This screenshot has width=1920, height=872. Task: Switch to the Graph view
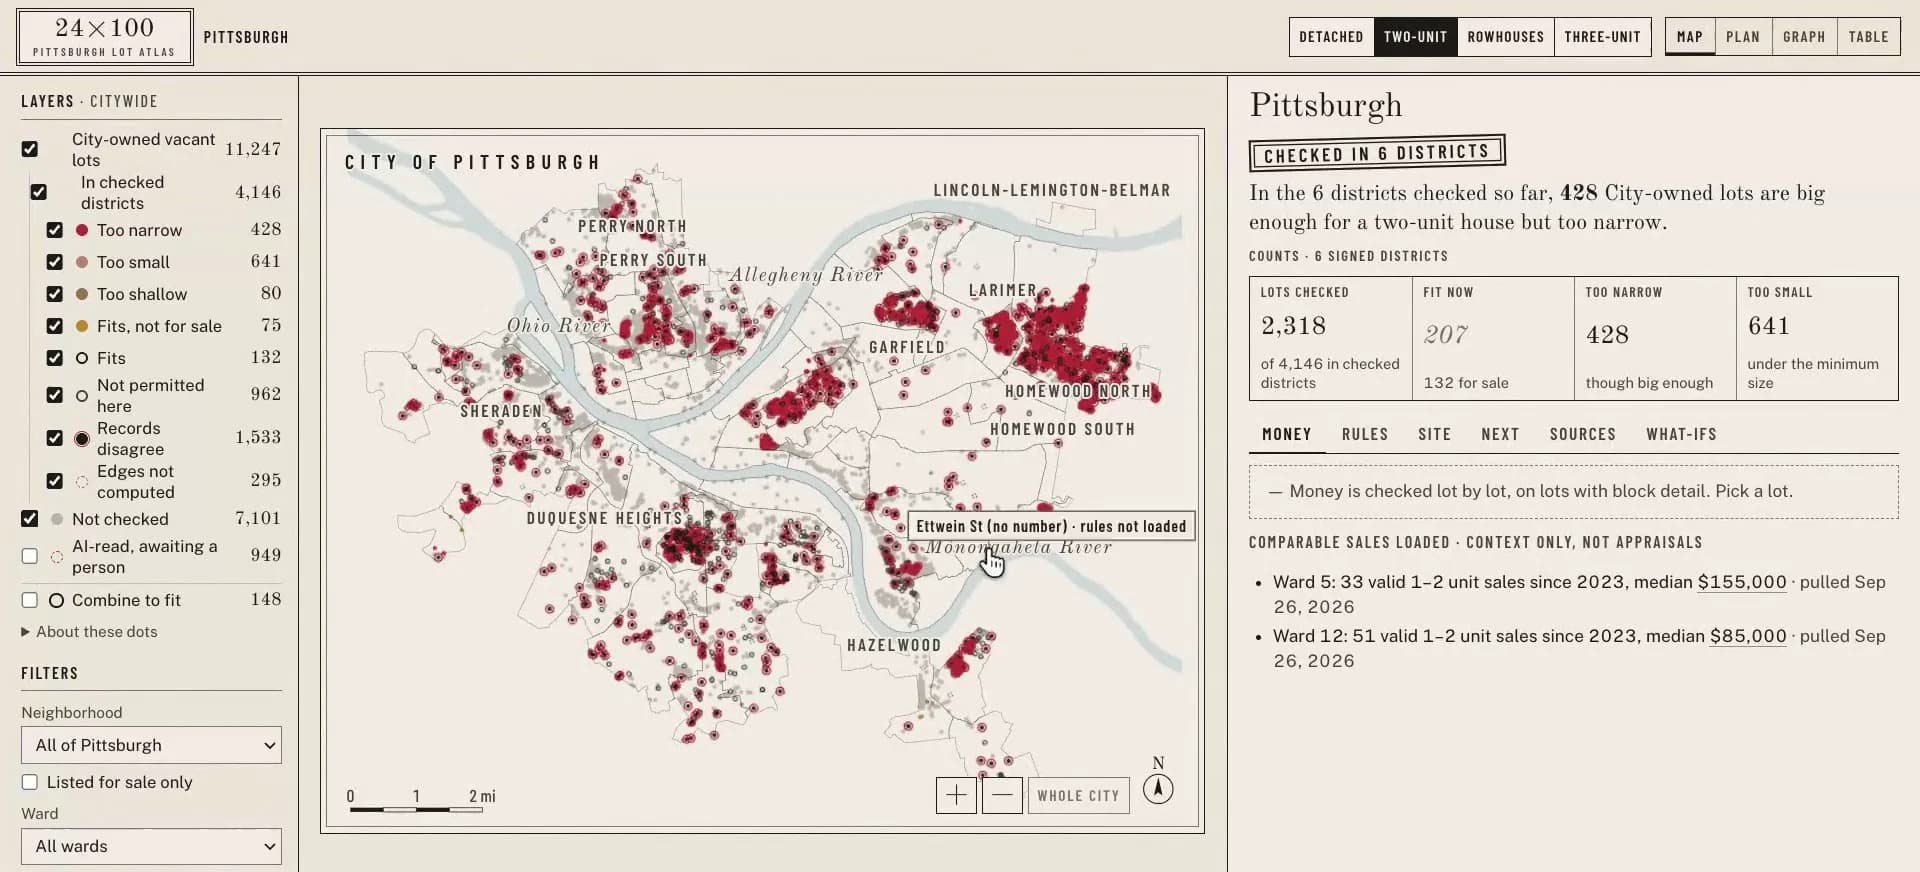[x=1804, y=37]
